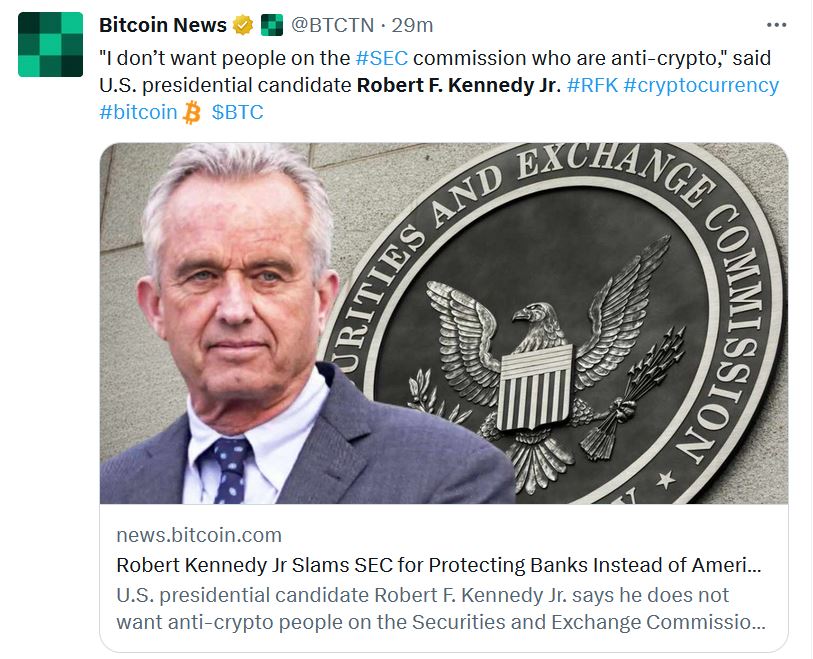Open the article preview image
The width and height of the screenshot is (813, 659).
point(444,323)
